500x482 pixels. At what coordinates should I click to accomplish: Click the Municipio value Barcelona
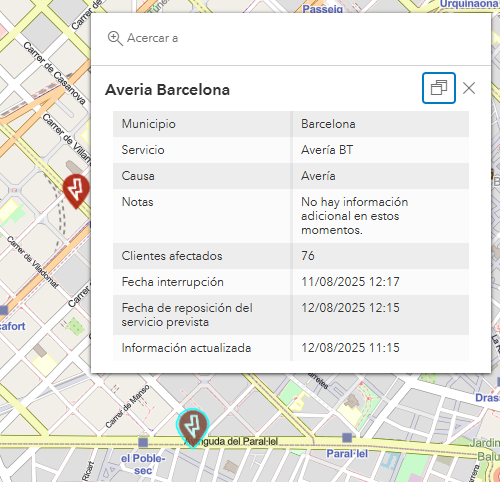[x=328, y=124]
